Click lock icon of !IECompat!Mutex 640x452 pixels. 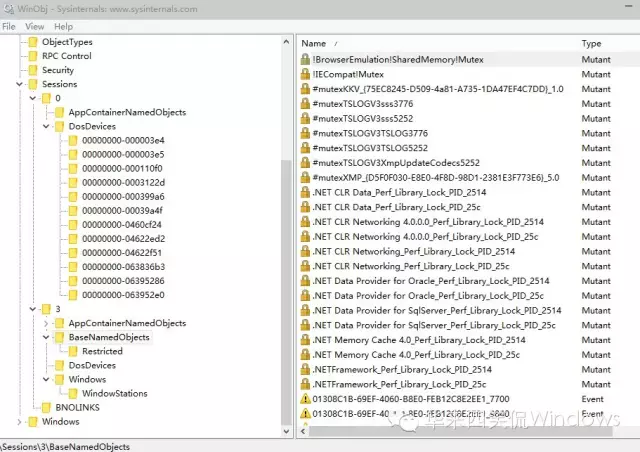click(305, 74)
